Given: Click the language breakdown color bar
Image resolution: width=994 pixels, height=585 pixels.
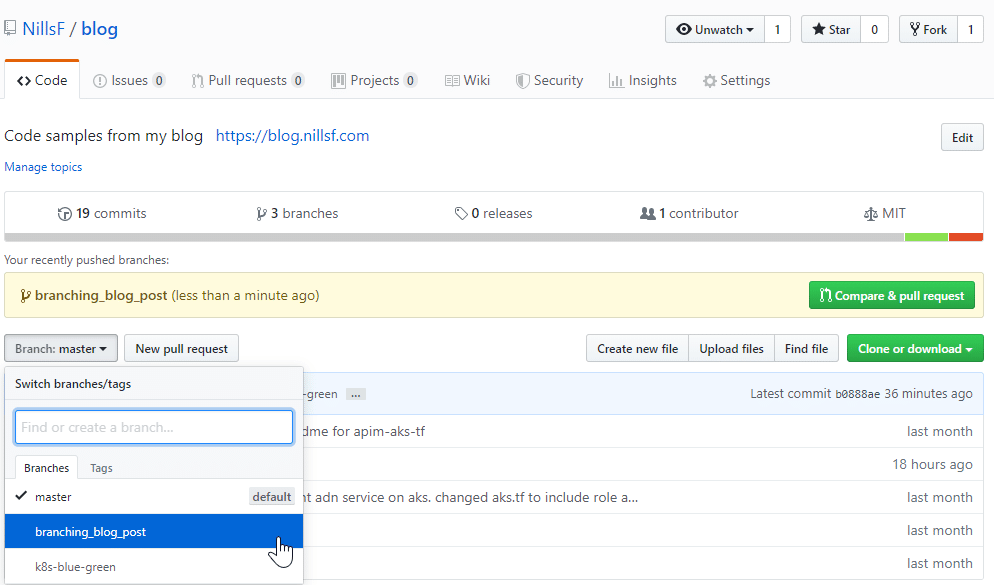Looking at the screenshot, I should click(493, 237).
